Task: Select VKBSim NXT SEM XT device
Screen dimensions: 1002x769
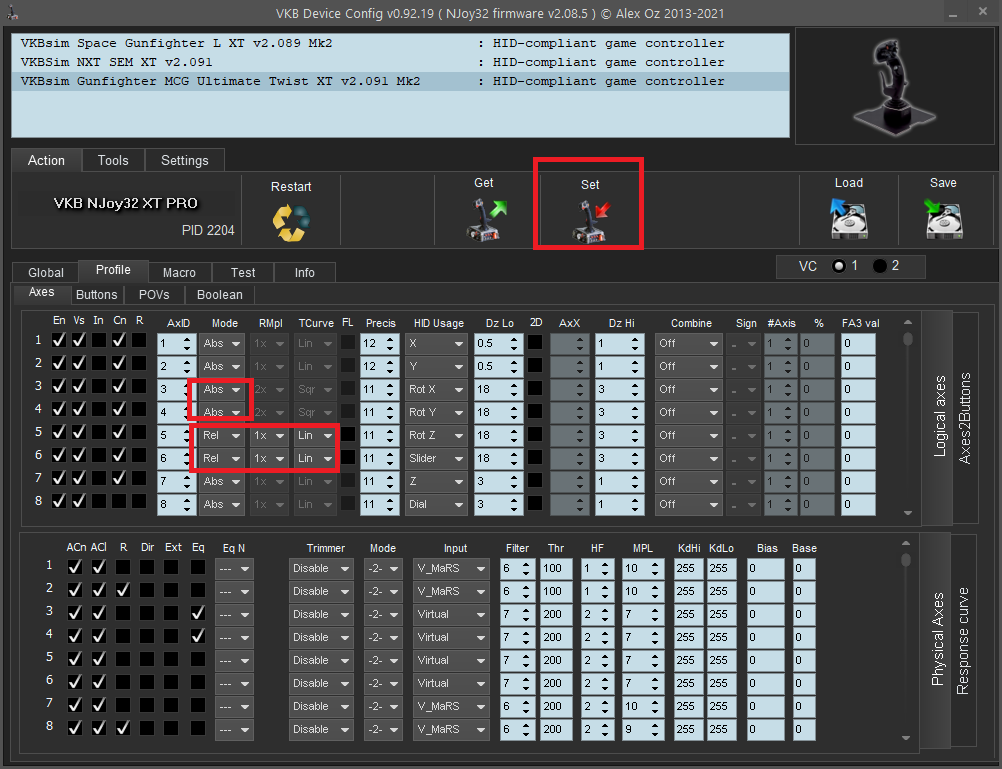Action: (x=401, y=63)
